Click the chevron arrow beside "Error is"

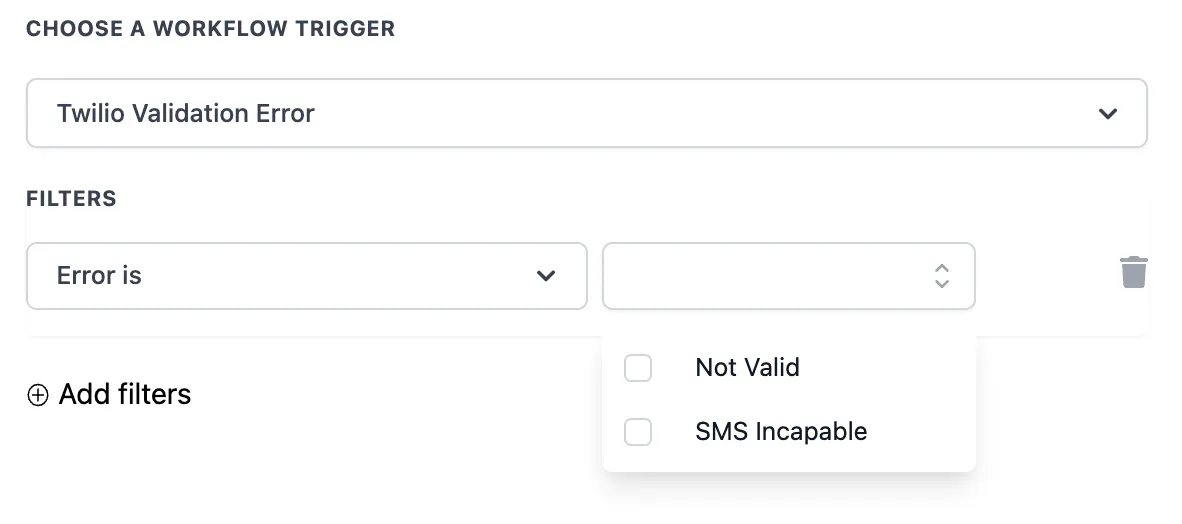point(546,276)
